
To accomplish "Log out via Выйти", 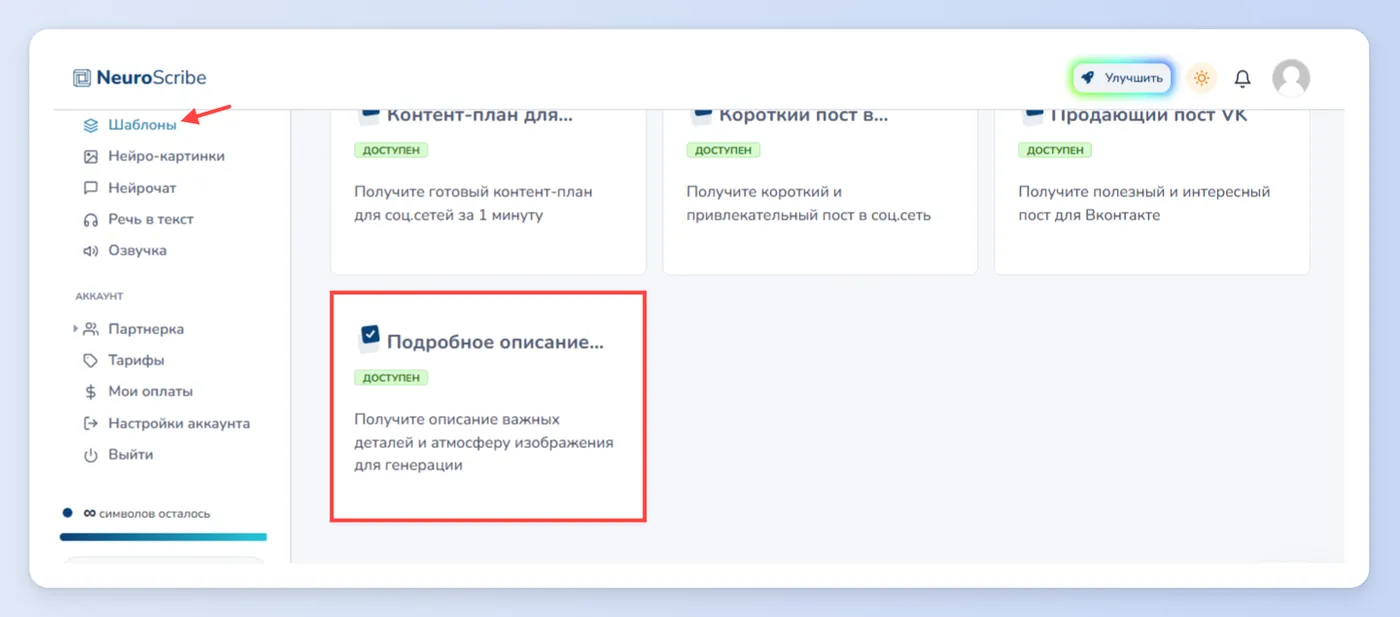I will point(130,455).
